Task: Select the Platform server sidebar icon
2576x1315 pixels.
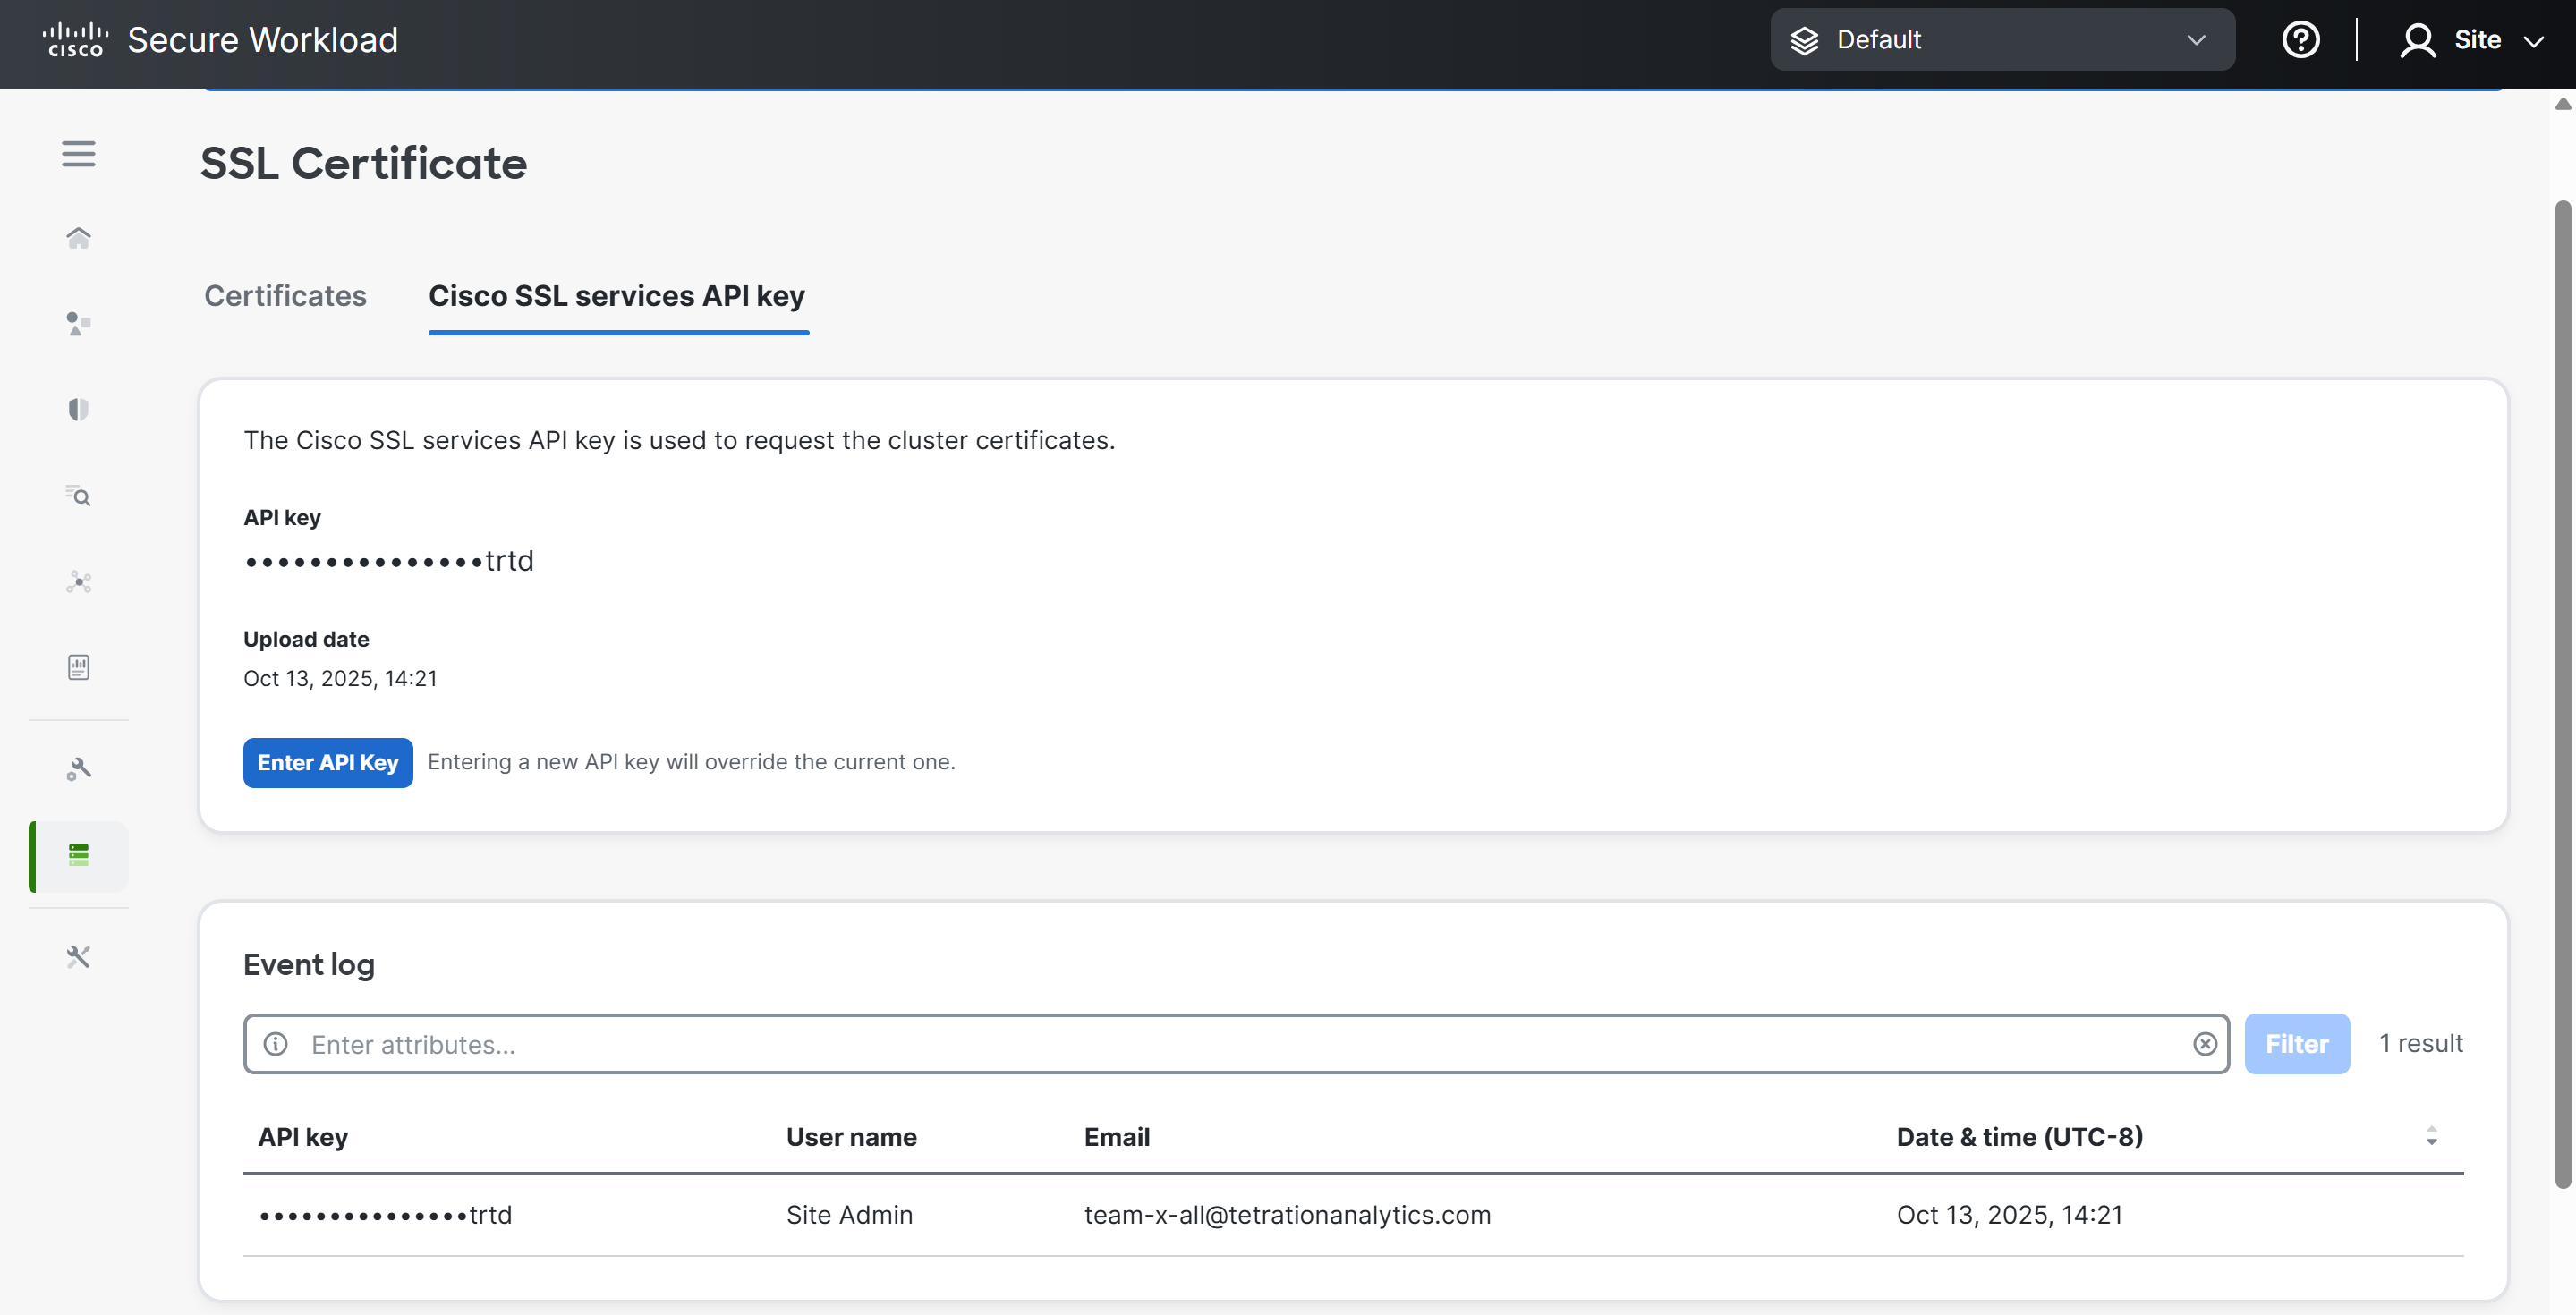Action: 78,855
